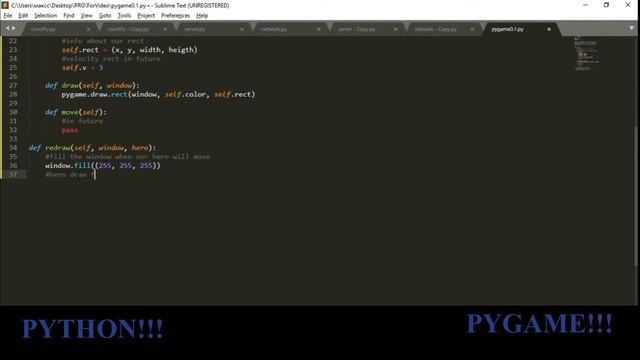Click the tab scroll left arrow
This screenshot has width=640, height=360.
[x=7, y=29]
